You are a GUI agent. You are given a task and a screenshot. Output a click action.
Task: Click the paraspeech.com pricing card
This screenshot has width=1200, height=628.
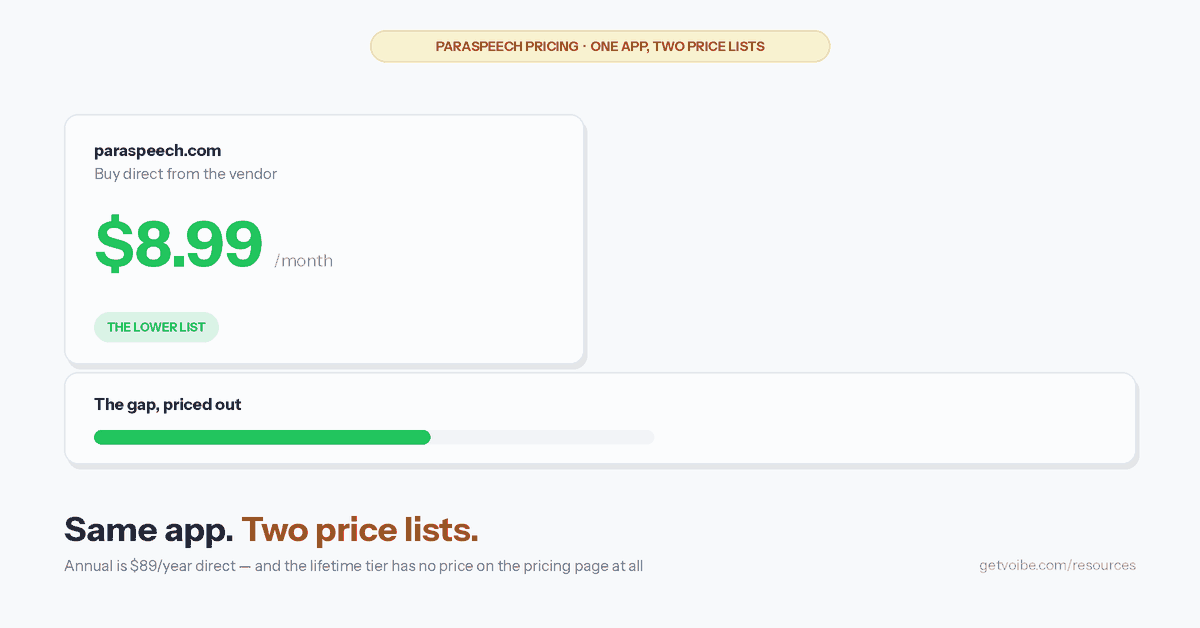tap(324, 239)
